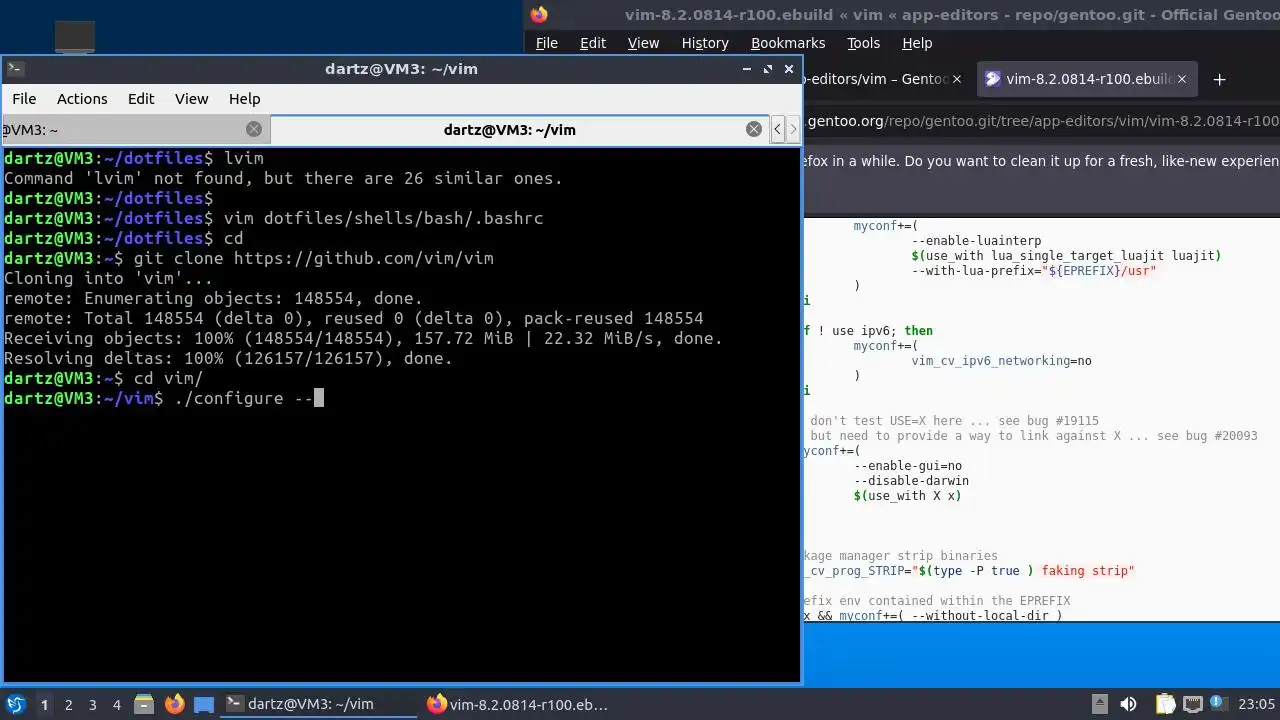Open the terminal Help menu
Screen dimensions: 1280x720
click(x=244, y=98)
